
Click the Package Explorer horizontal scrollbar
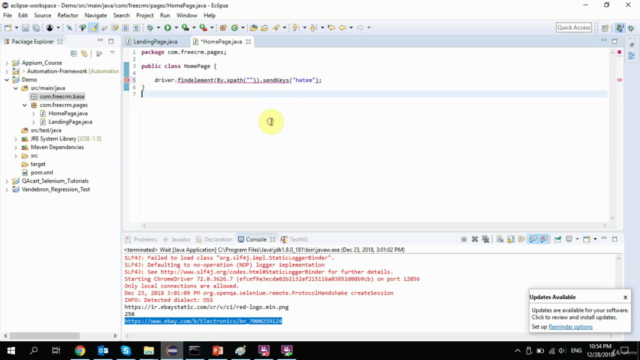click(45, 336)
